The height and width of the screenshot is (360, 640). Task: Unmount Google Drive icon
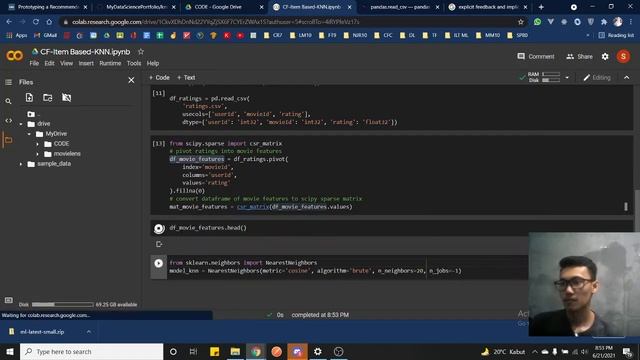pyautogui.click(x=66, y=98)
